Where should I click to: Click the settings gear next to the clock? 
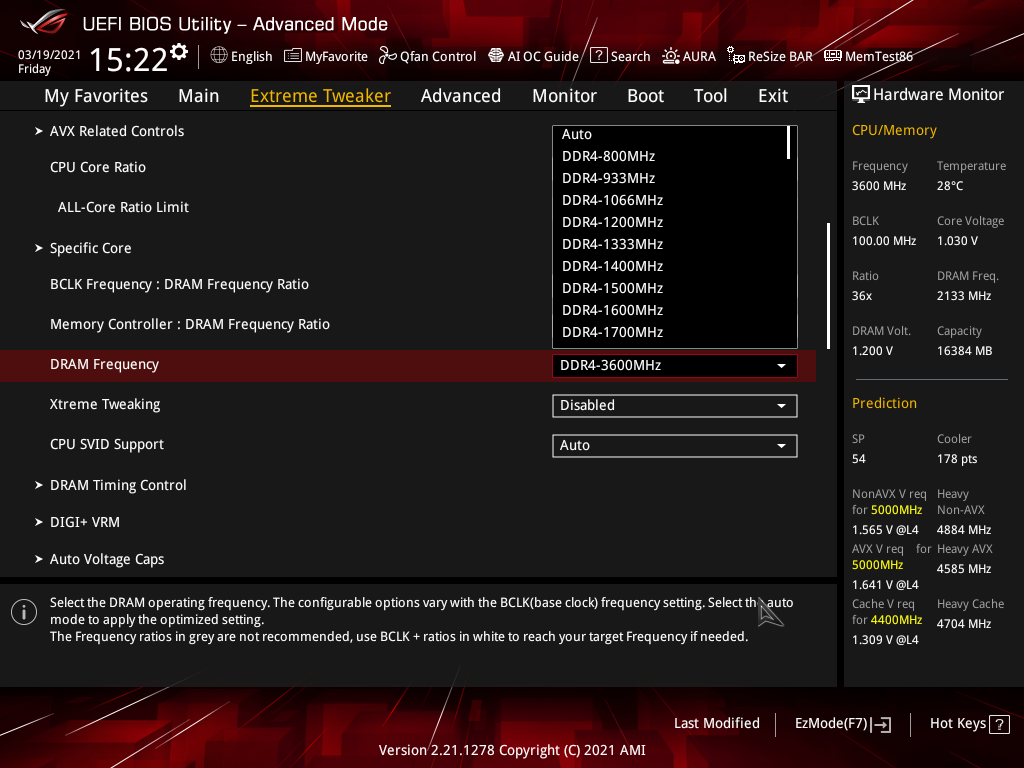coord(179,52)
